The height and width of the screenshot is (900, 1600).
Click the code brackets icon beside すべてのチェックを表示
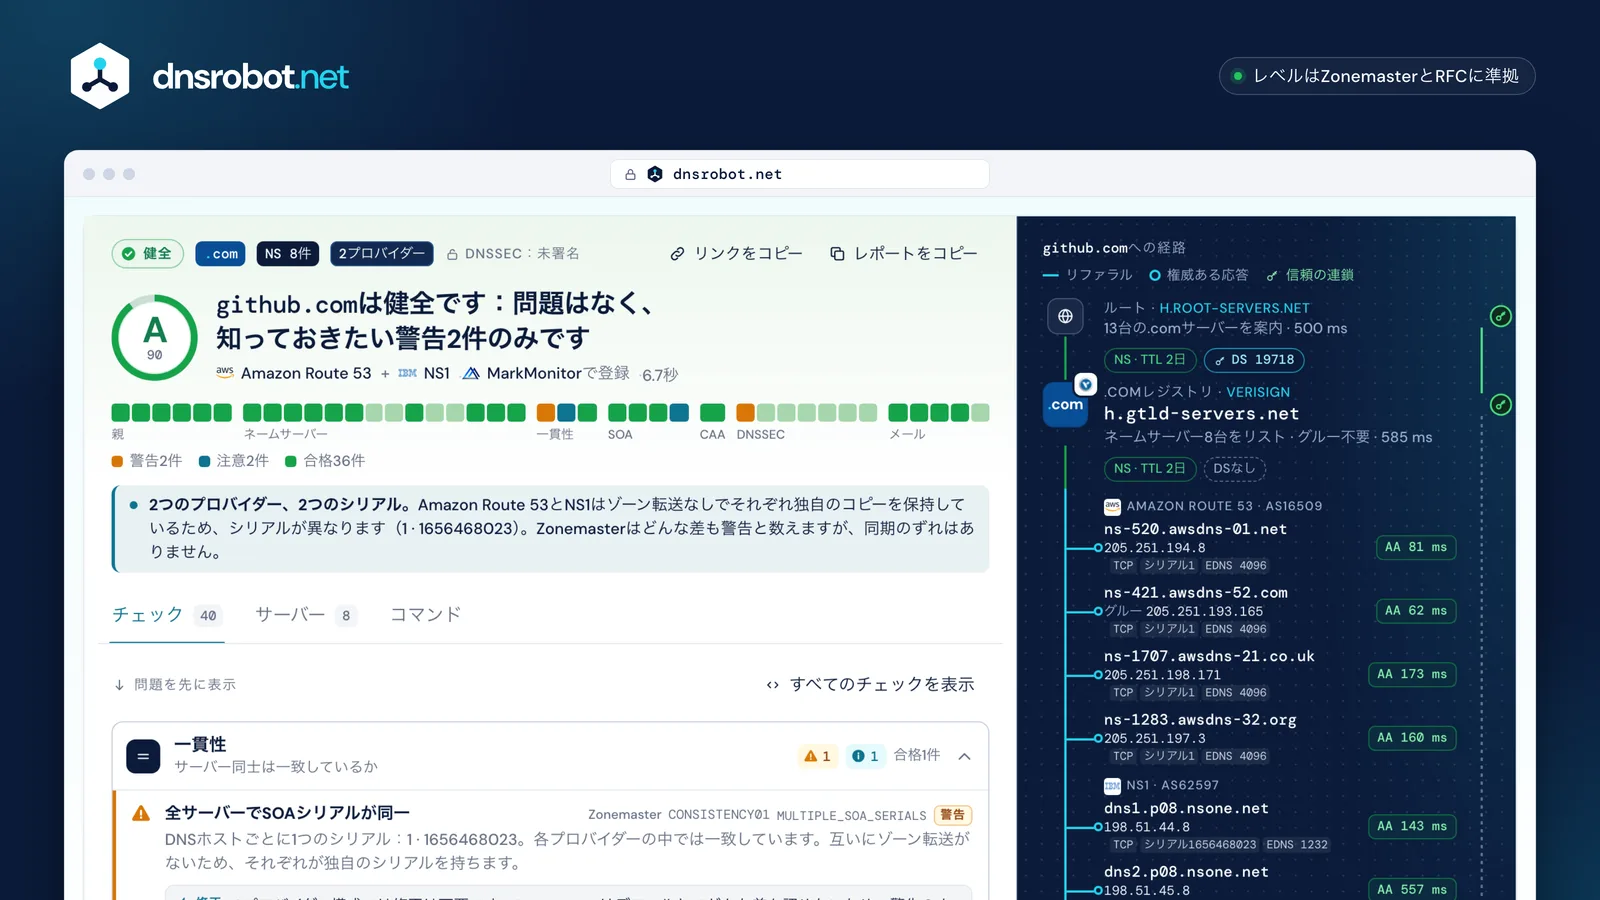tap(773, 685)
